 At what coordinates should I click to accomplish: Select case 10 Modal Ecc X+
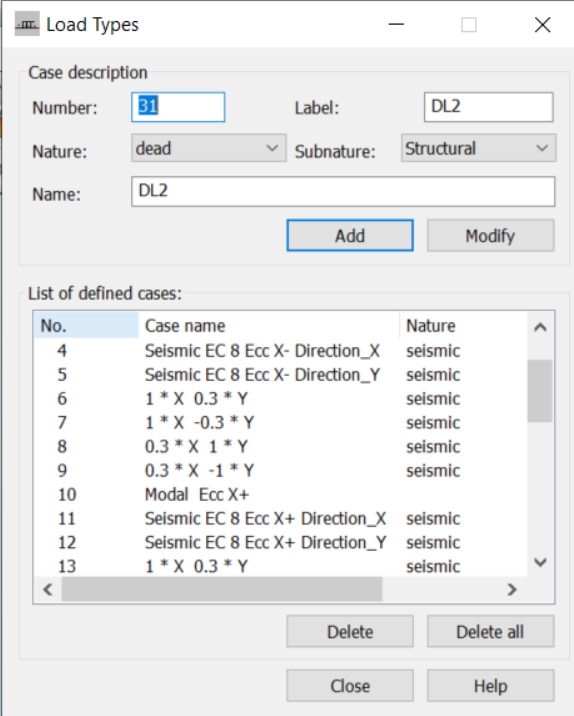280,495
